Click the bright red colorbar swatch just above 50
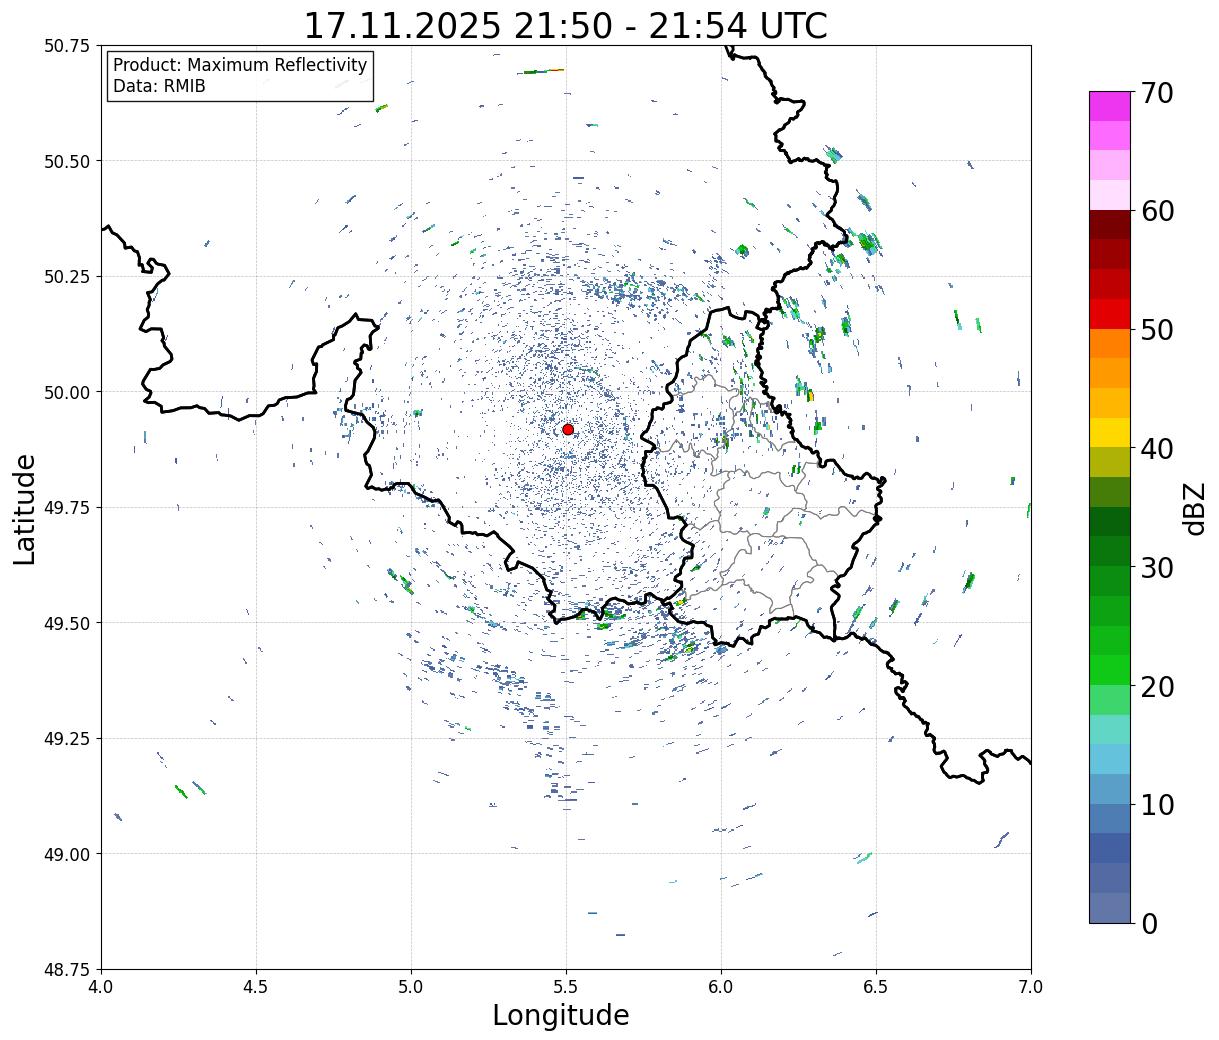 tap(1110, 314)
